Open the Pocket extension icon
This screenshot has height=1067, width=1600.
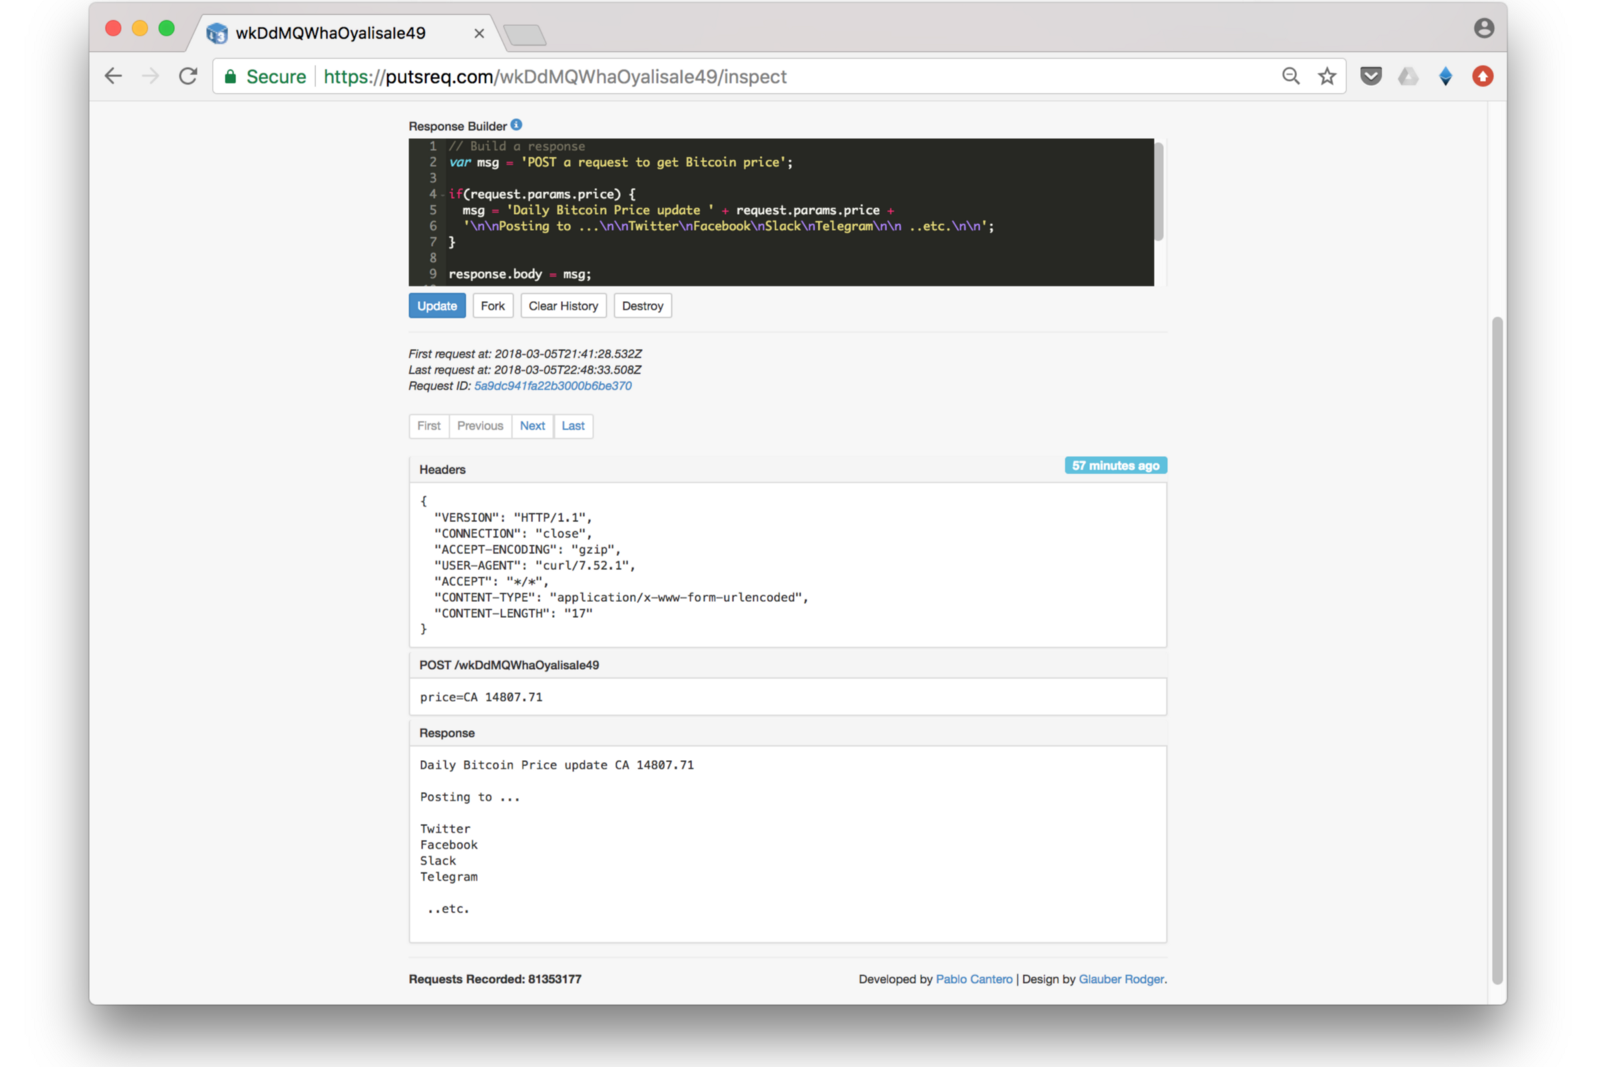[1371, 76]
